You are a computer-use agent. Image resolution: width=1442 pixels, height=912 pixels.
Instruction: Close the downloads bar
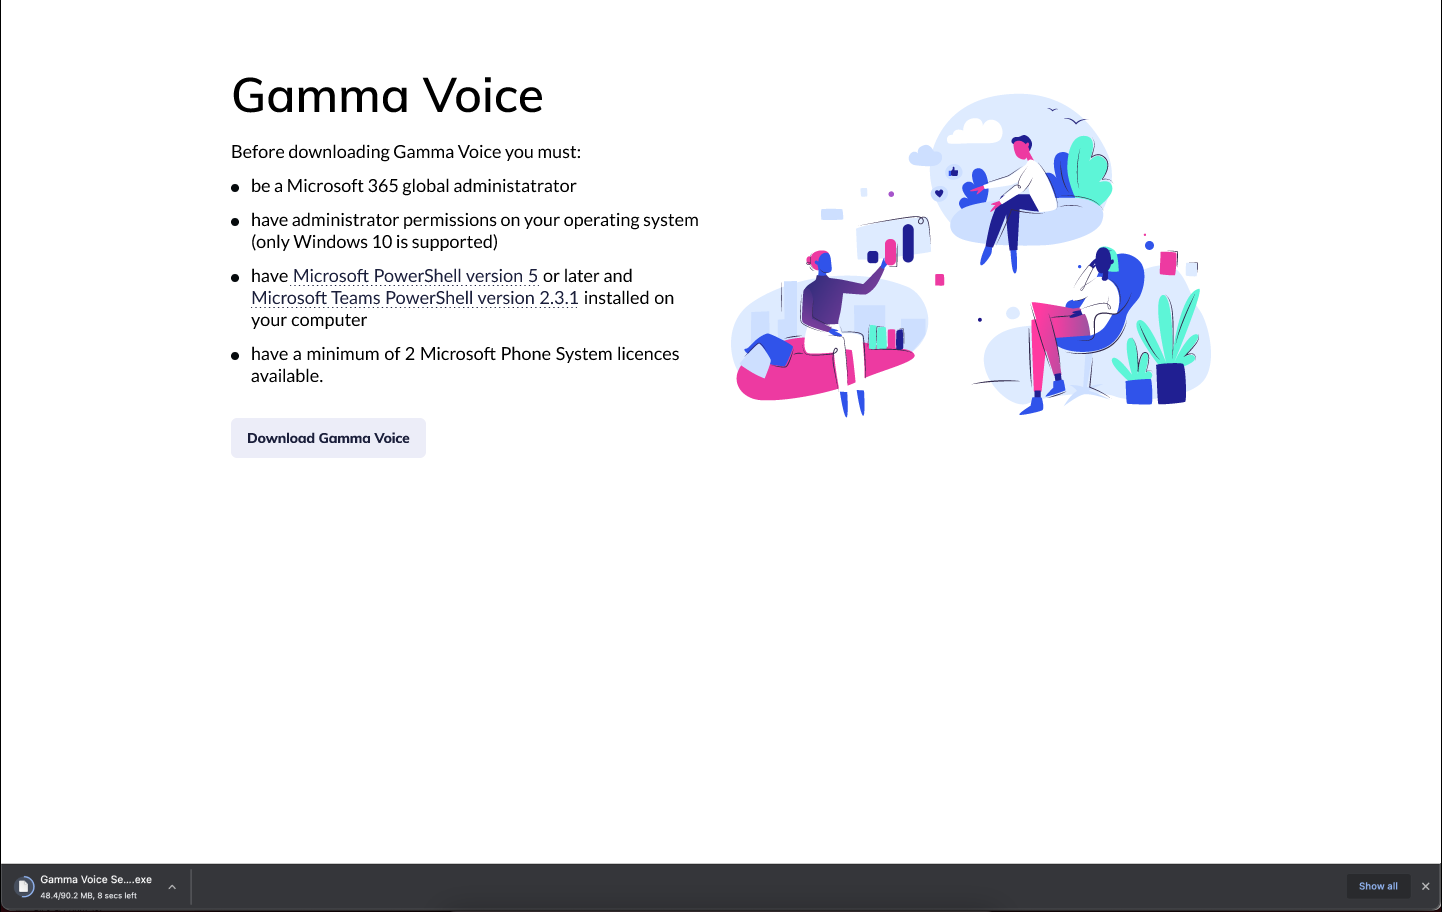tap(1426, 886)
